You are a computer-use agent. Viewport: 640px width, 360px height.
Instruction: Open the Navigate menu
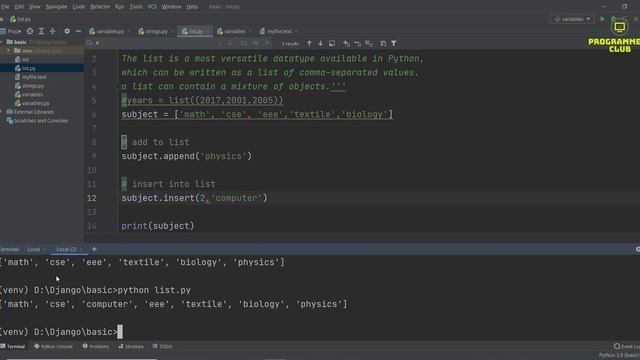pos(56,7)
